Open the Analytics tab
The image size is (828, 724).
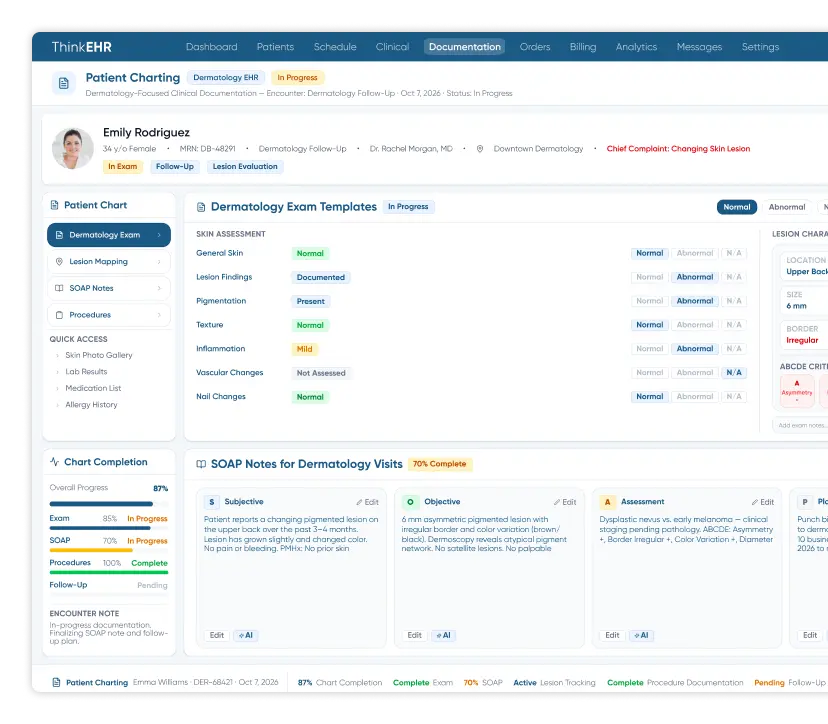click(636, 47)
